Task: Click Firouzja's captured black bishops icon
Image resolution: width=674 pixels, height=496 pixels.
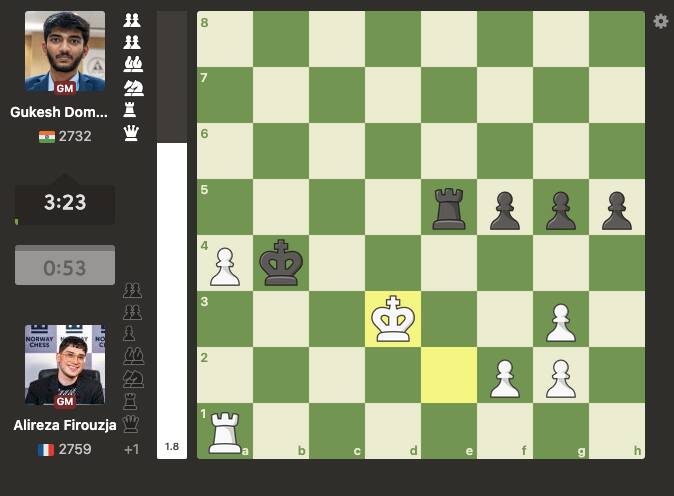Action: (x=134, y=356)
